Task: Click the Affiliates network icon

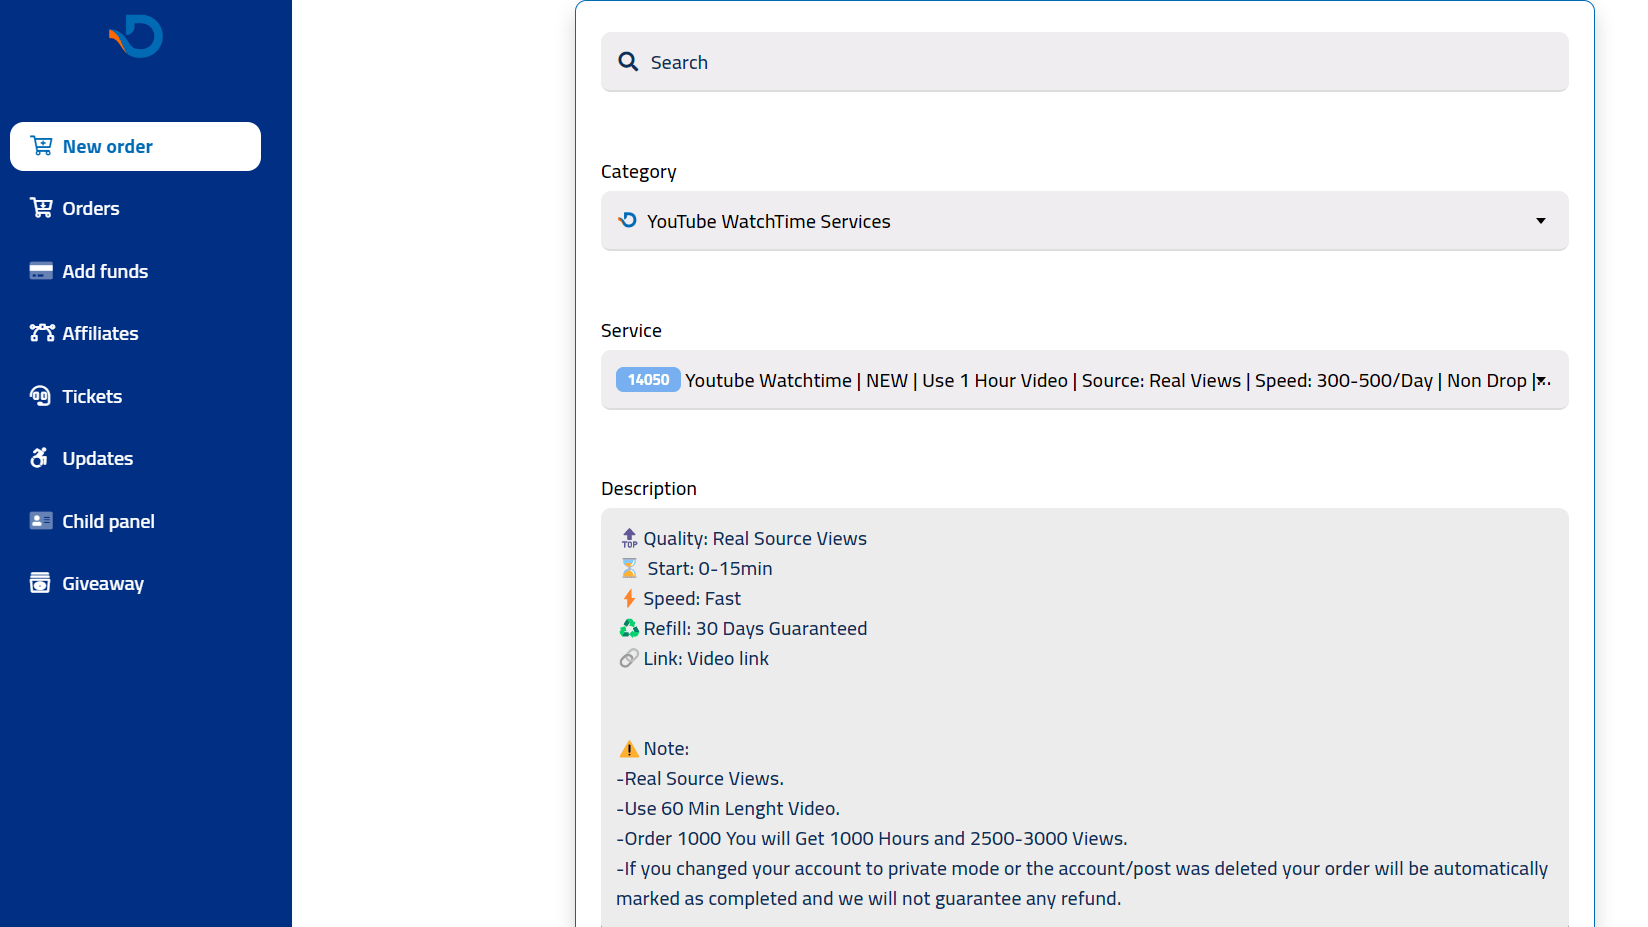Action: [41, 333]
